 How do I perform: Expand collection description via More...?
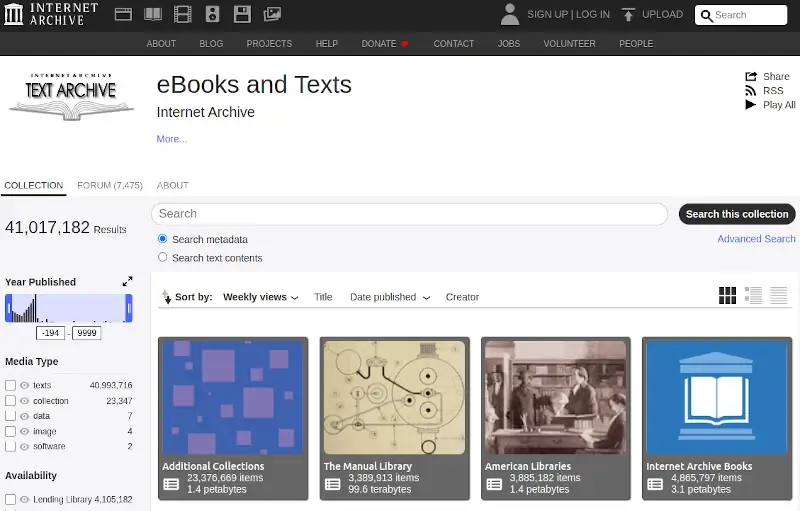coord(171,139)
